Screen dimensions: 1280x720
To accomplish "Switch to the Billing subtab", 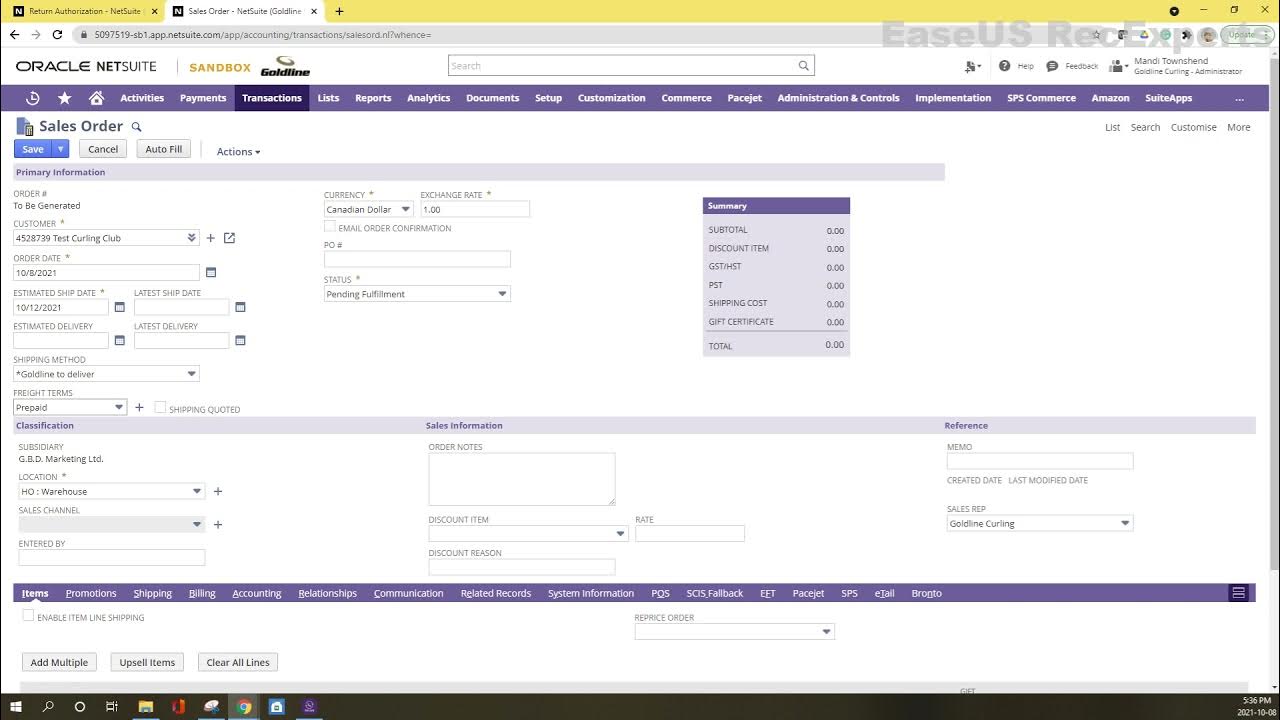I will pyautogui.click(x=202, y=593).
